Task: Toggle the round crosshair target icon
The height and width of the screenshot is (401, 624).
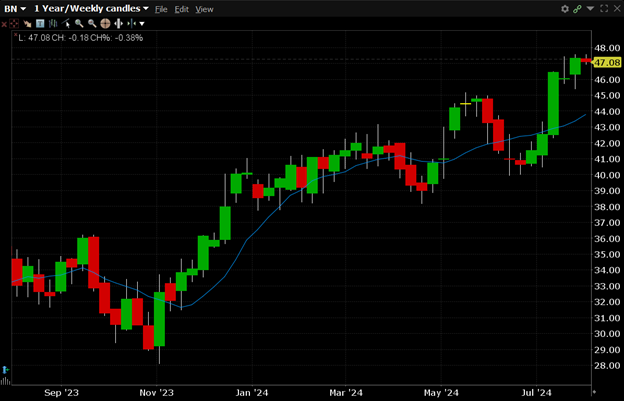Action: [105, 24]
